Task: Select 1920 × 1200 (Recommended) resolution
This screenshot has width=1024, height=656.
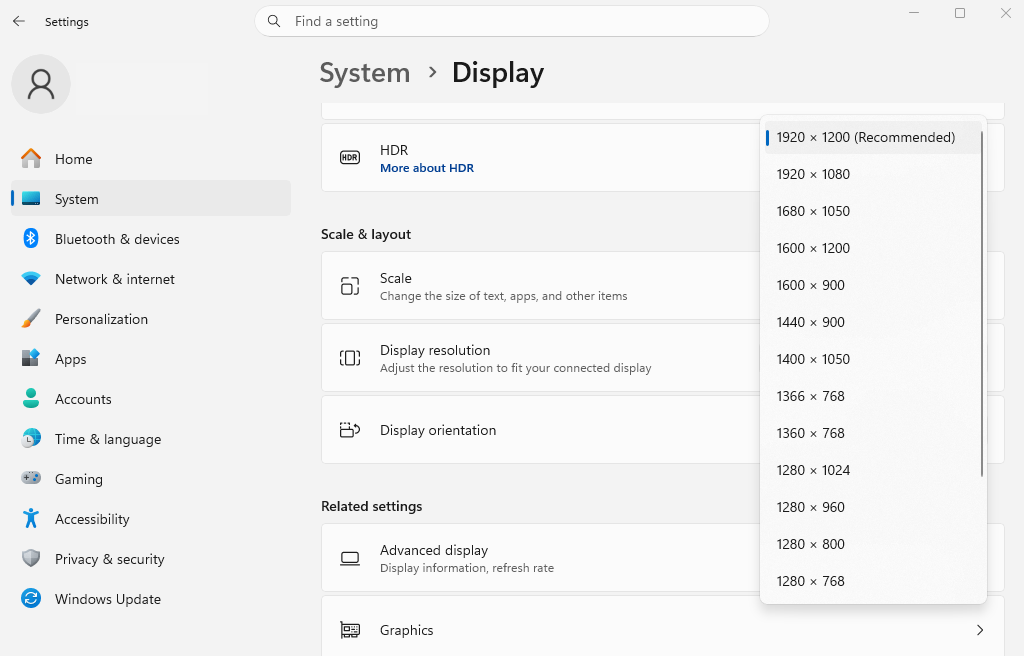Action: click(873, 137)
